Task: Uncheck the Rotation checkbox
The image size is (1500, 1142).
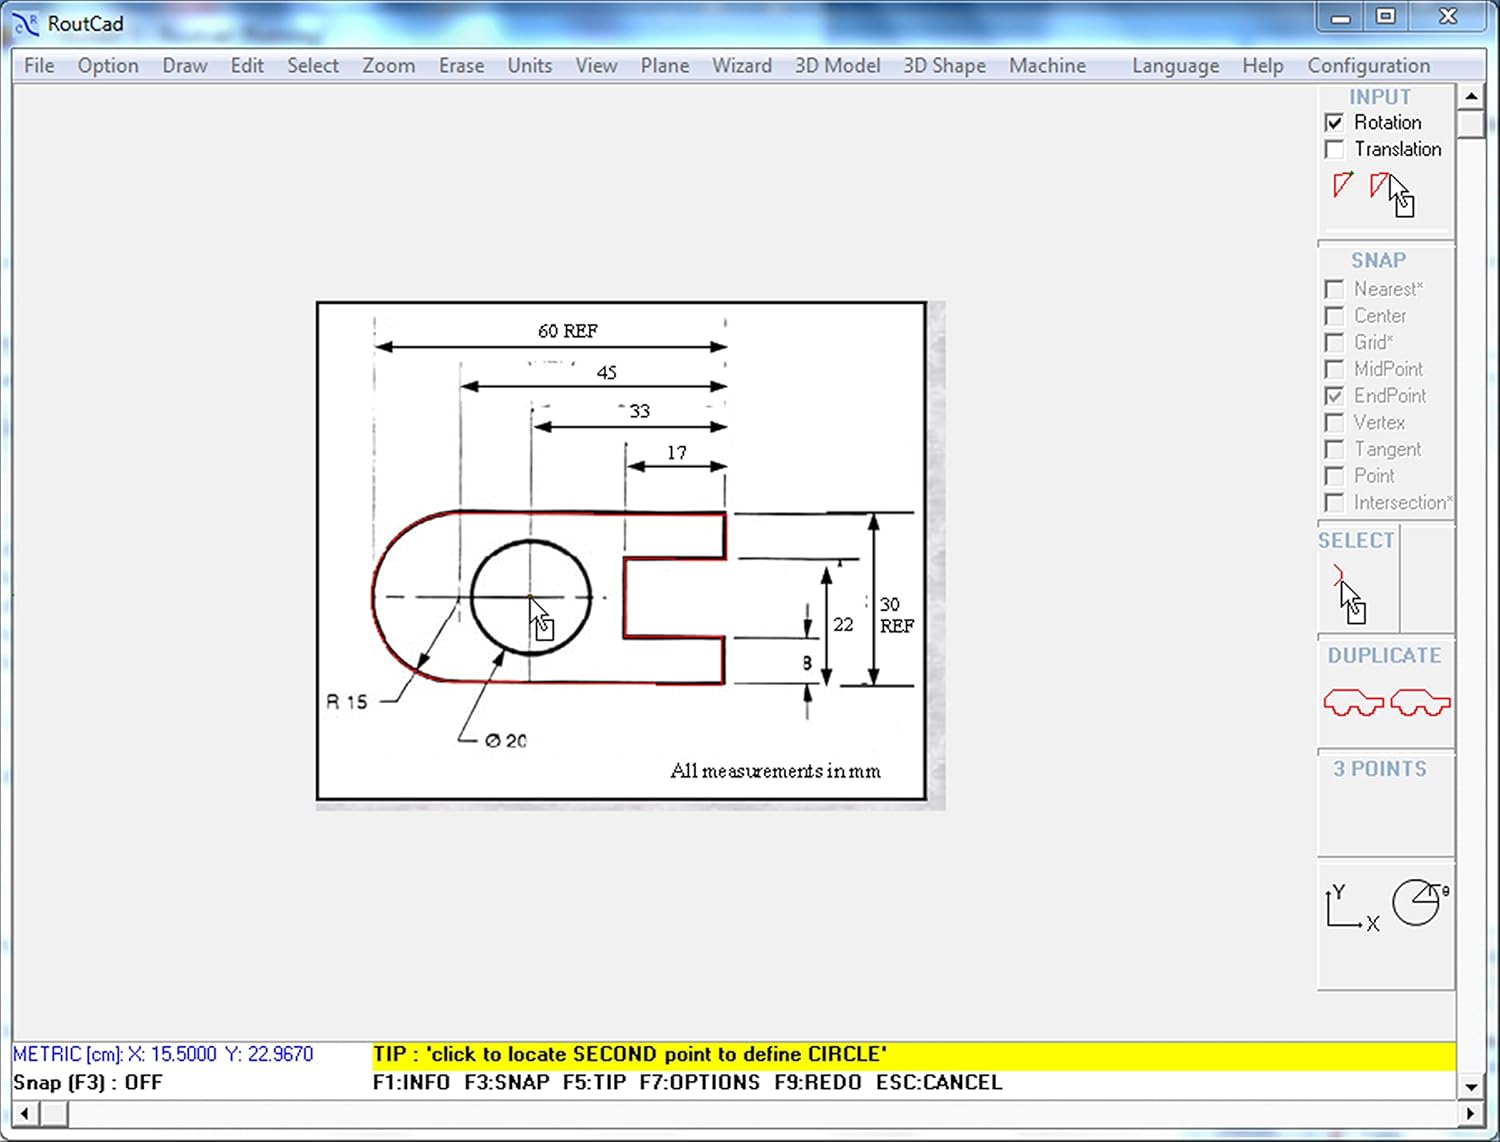Action: click(x=1334, y=123)
